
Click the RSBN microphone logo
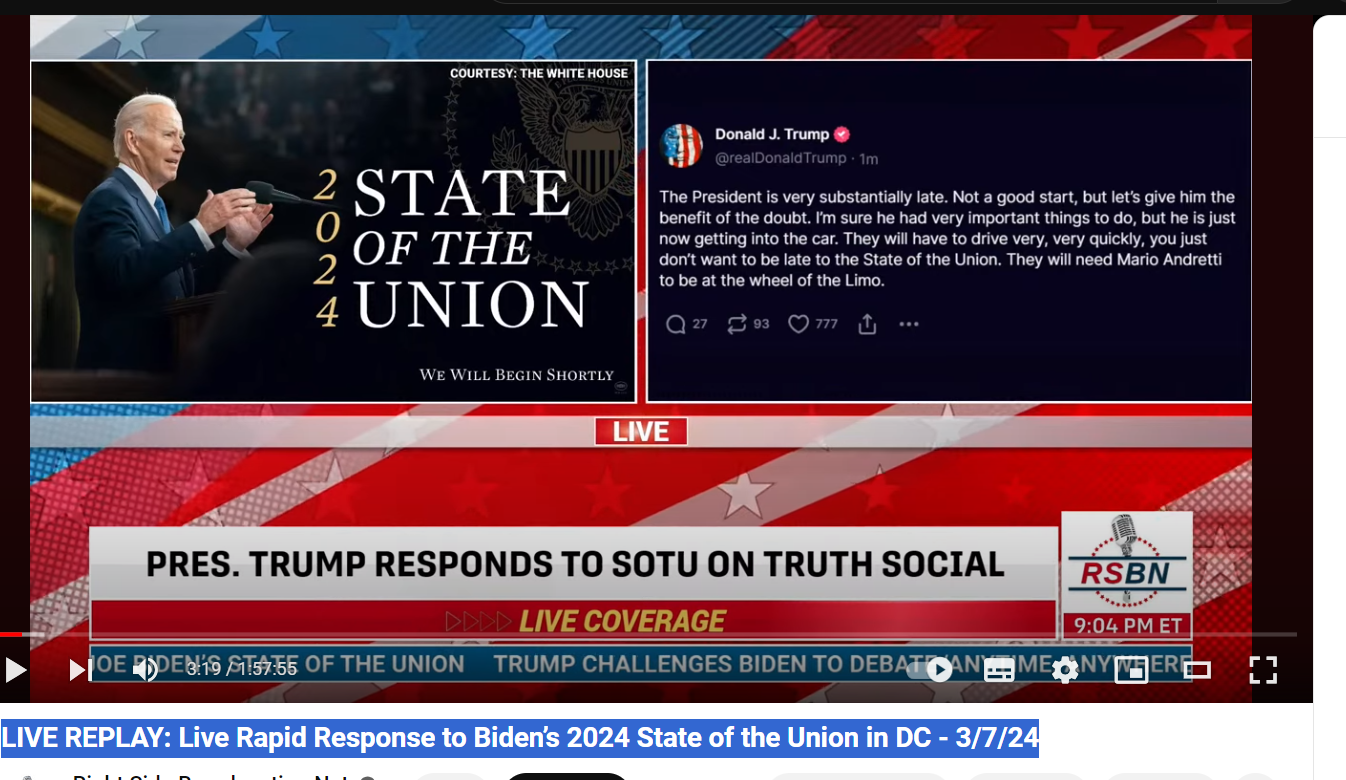tap(1127, 561)
